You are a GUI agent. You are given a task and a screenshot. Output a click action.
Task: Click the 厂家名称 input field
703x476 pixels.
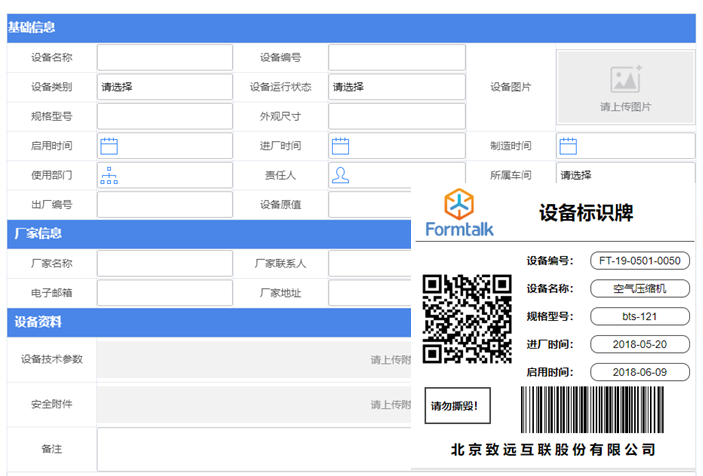(164, 264)
